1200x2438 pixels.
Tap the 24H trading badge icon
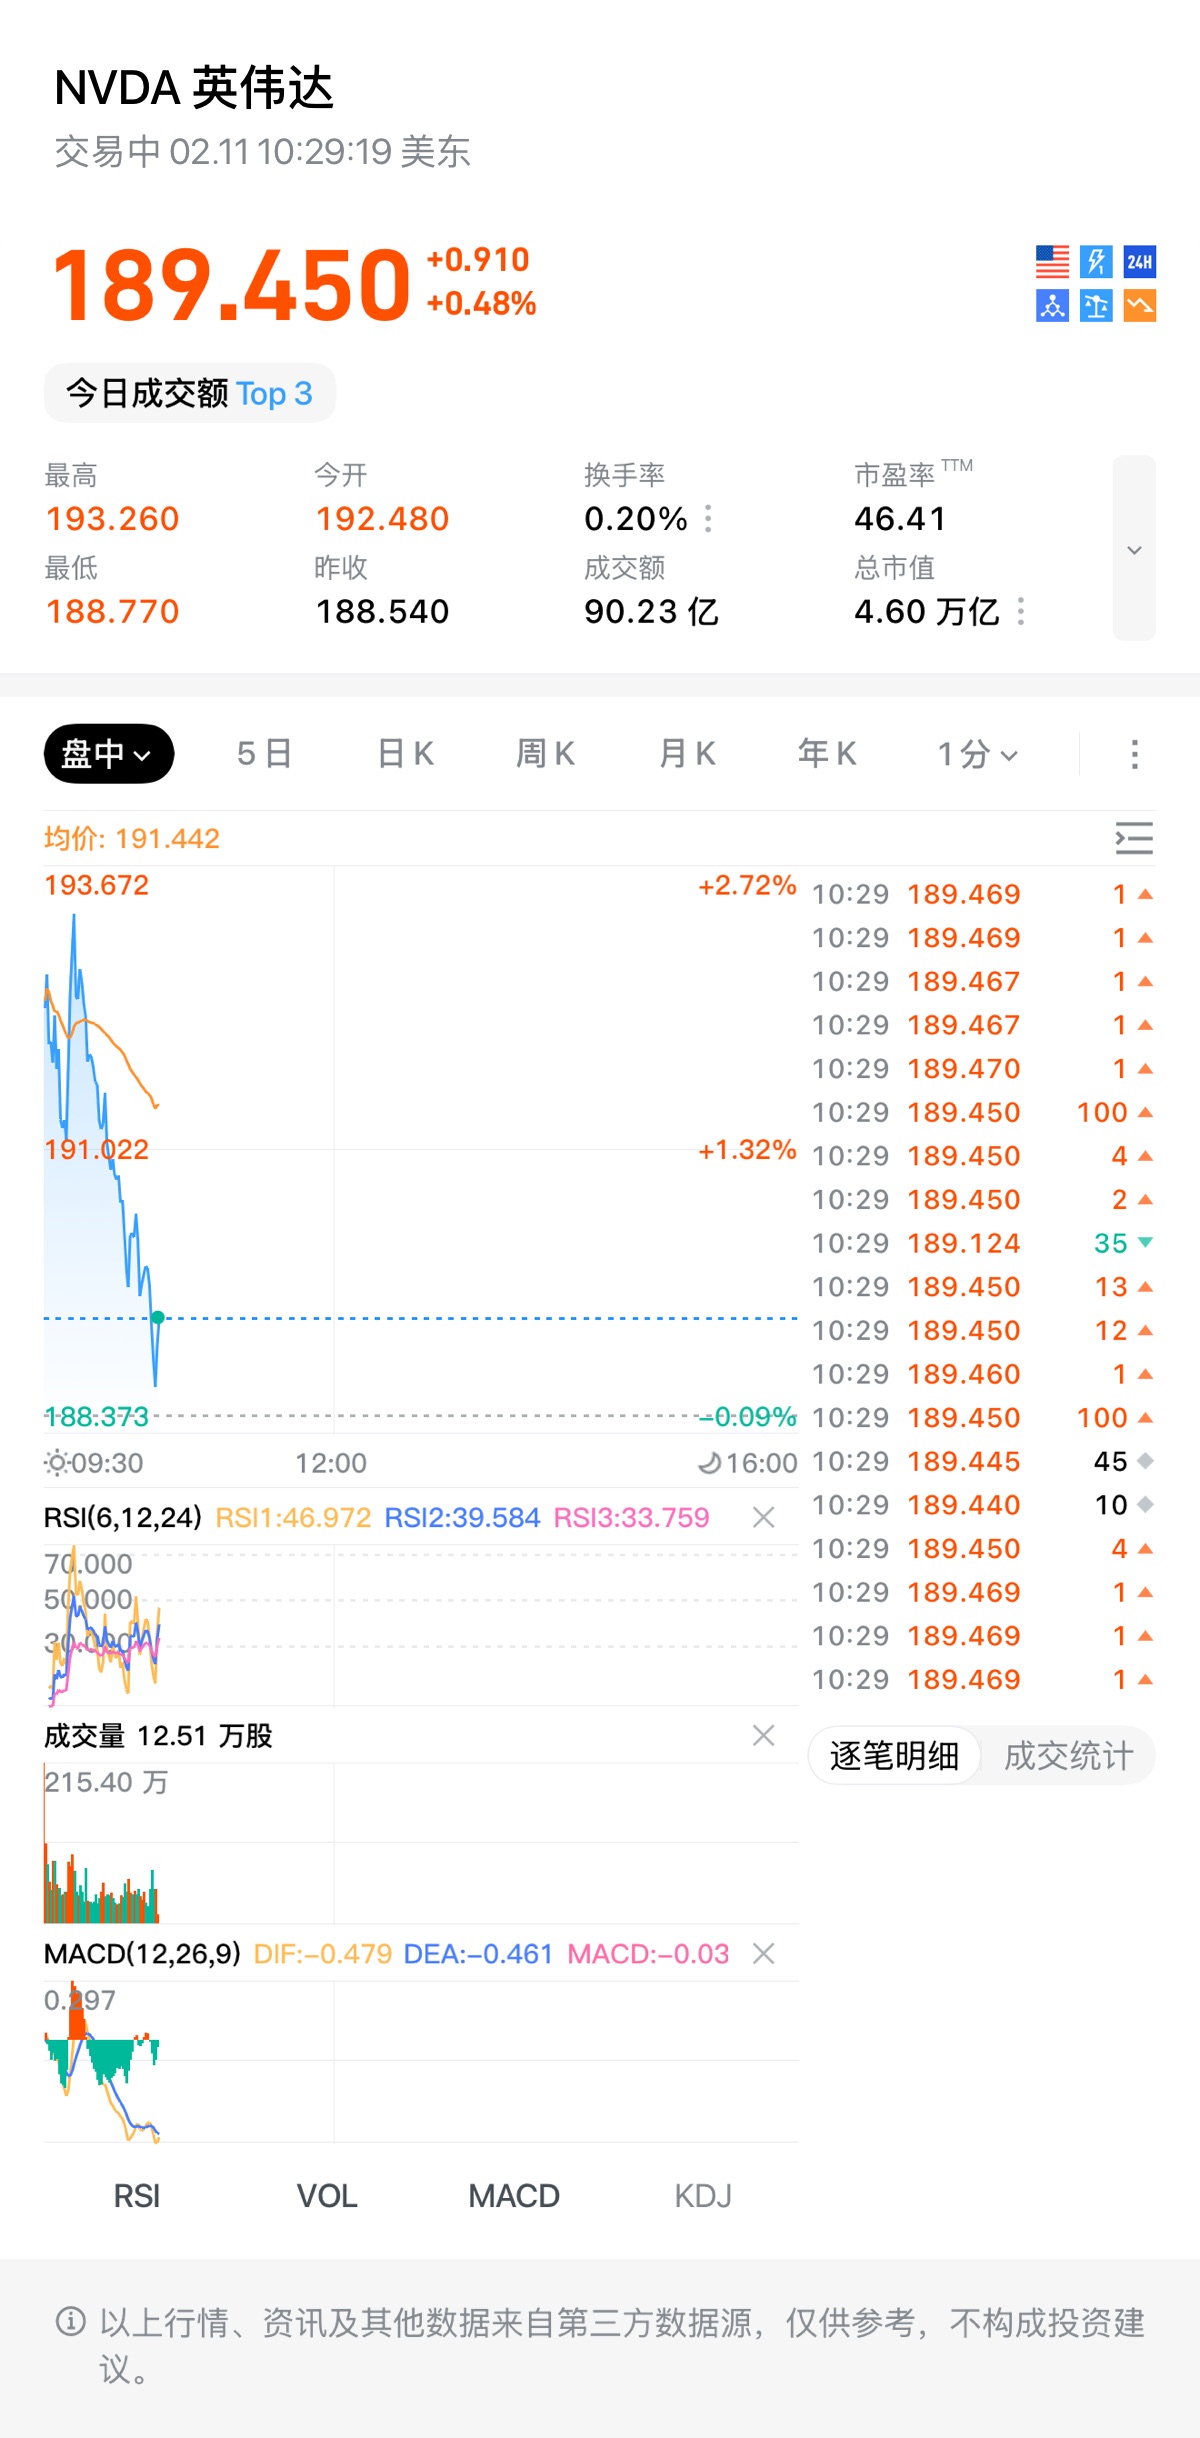[1140, 262]
